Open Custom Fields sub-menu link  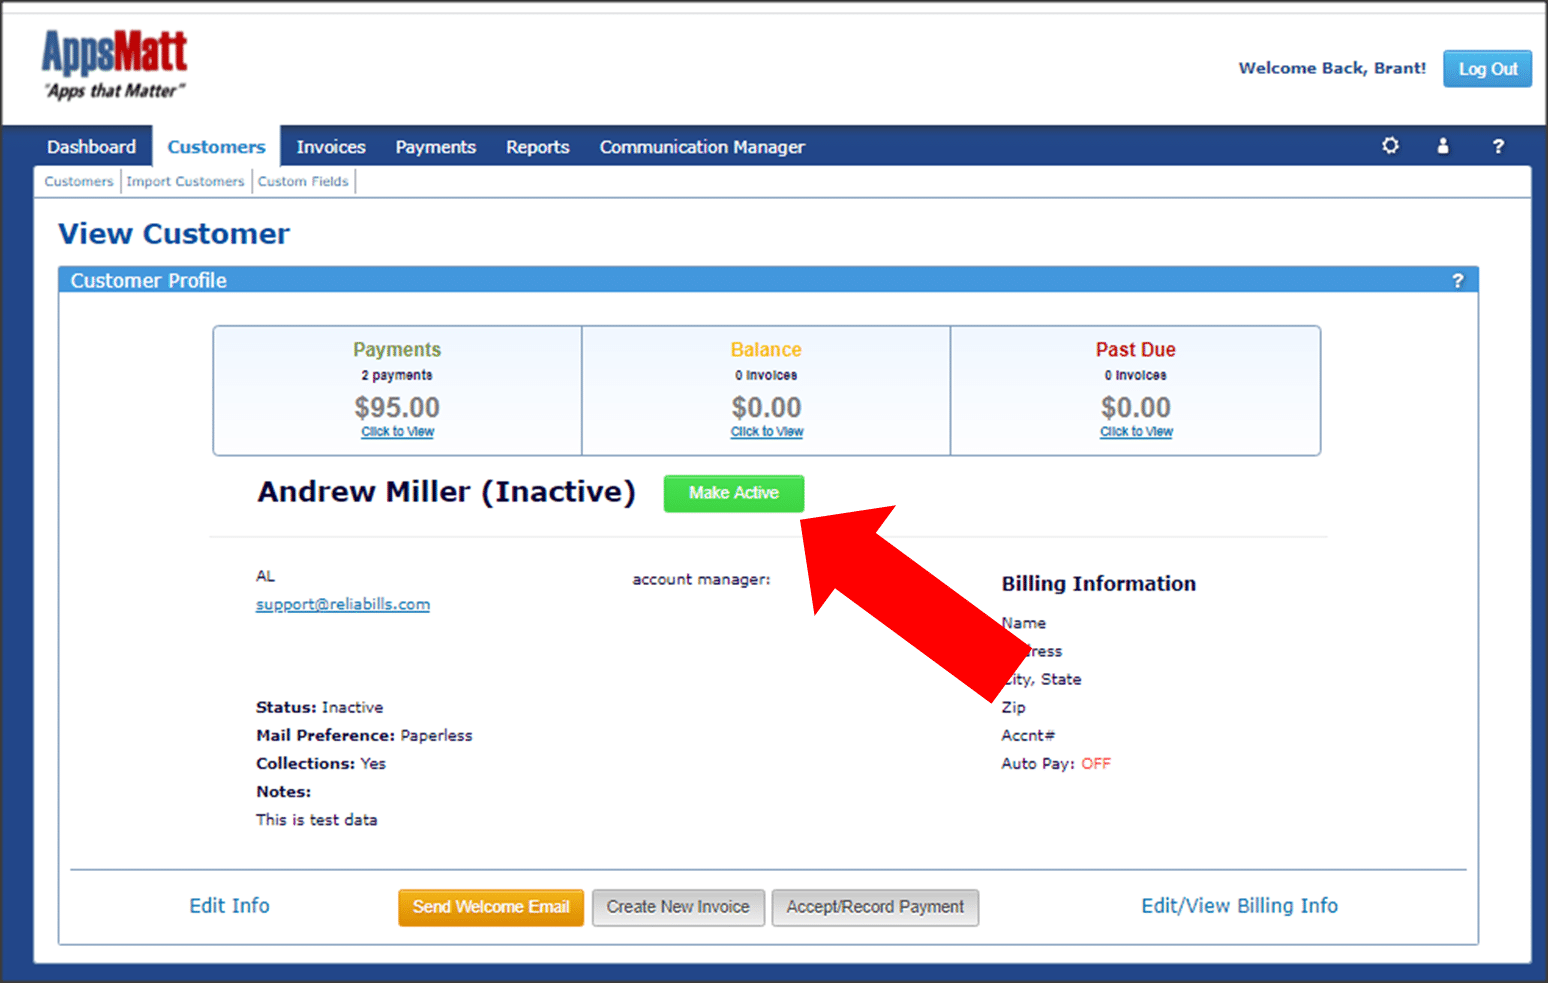pos(303,181)
